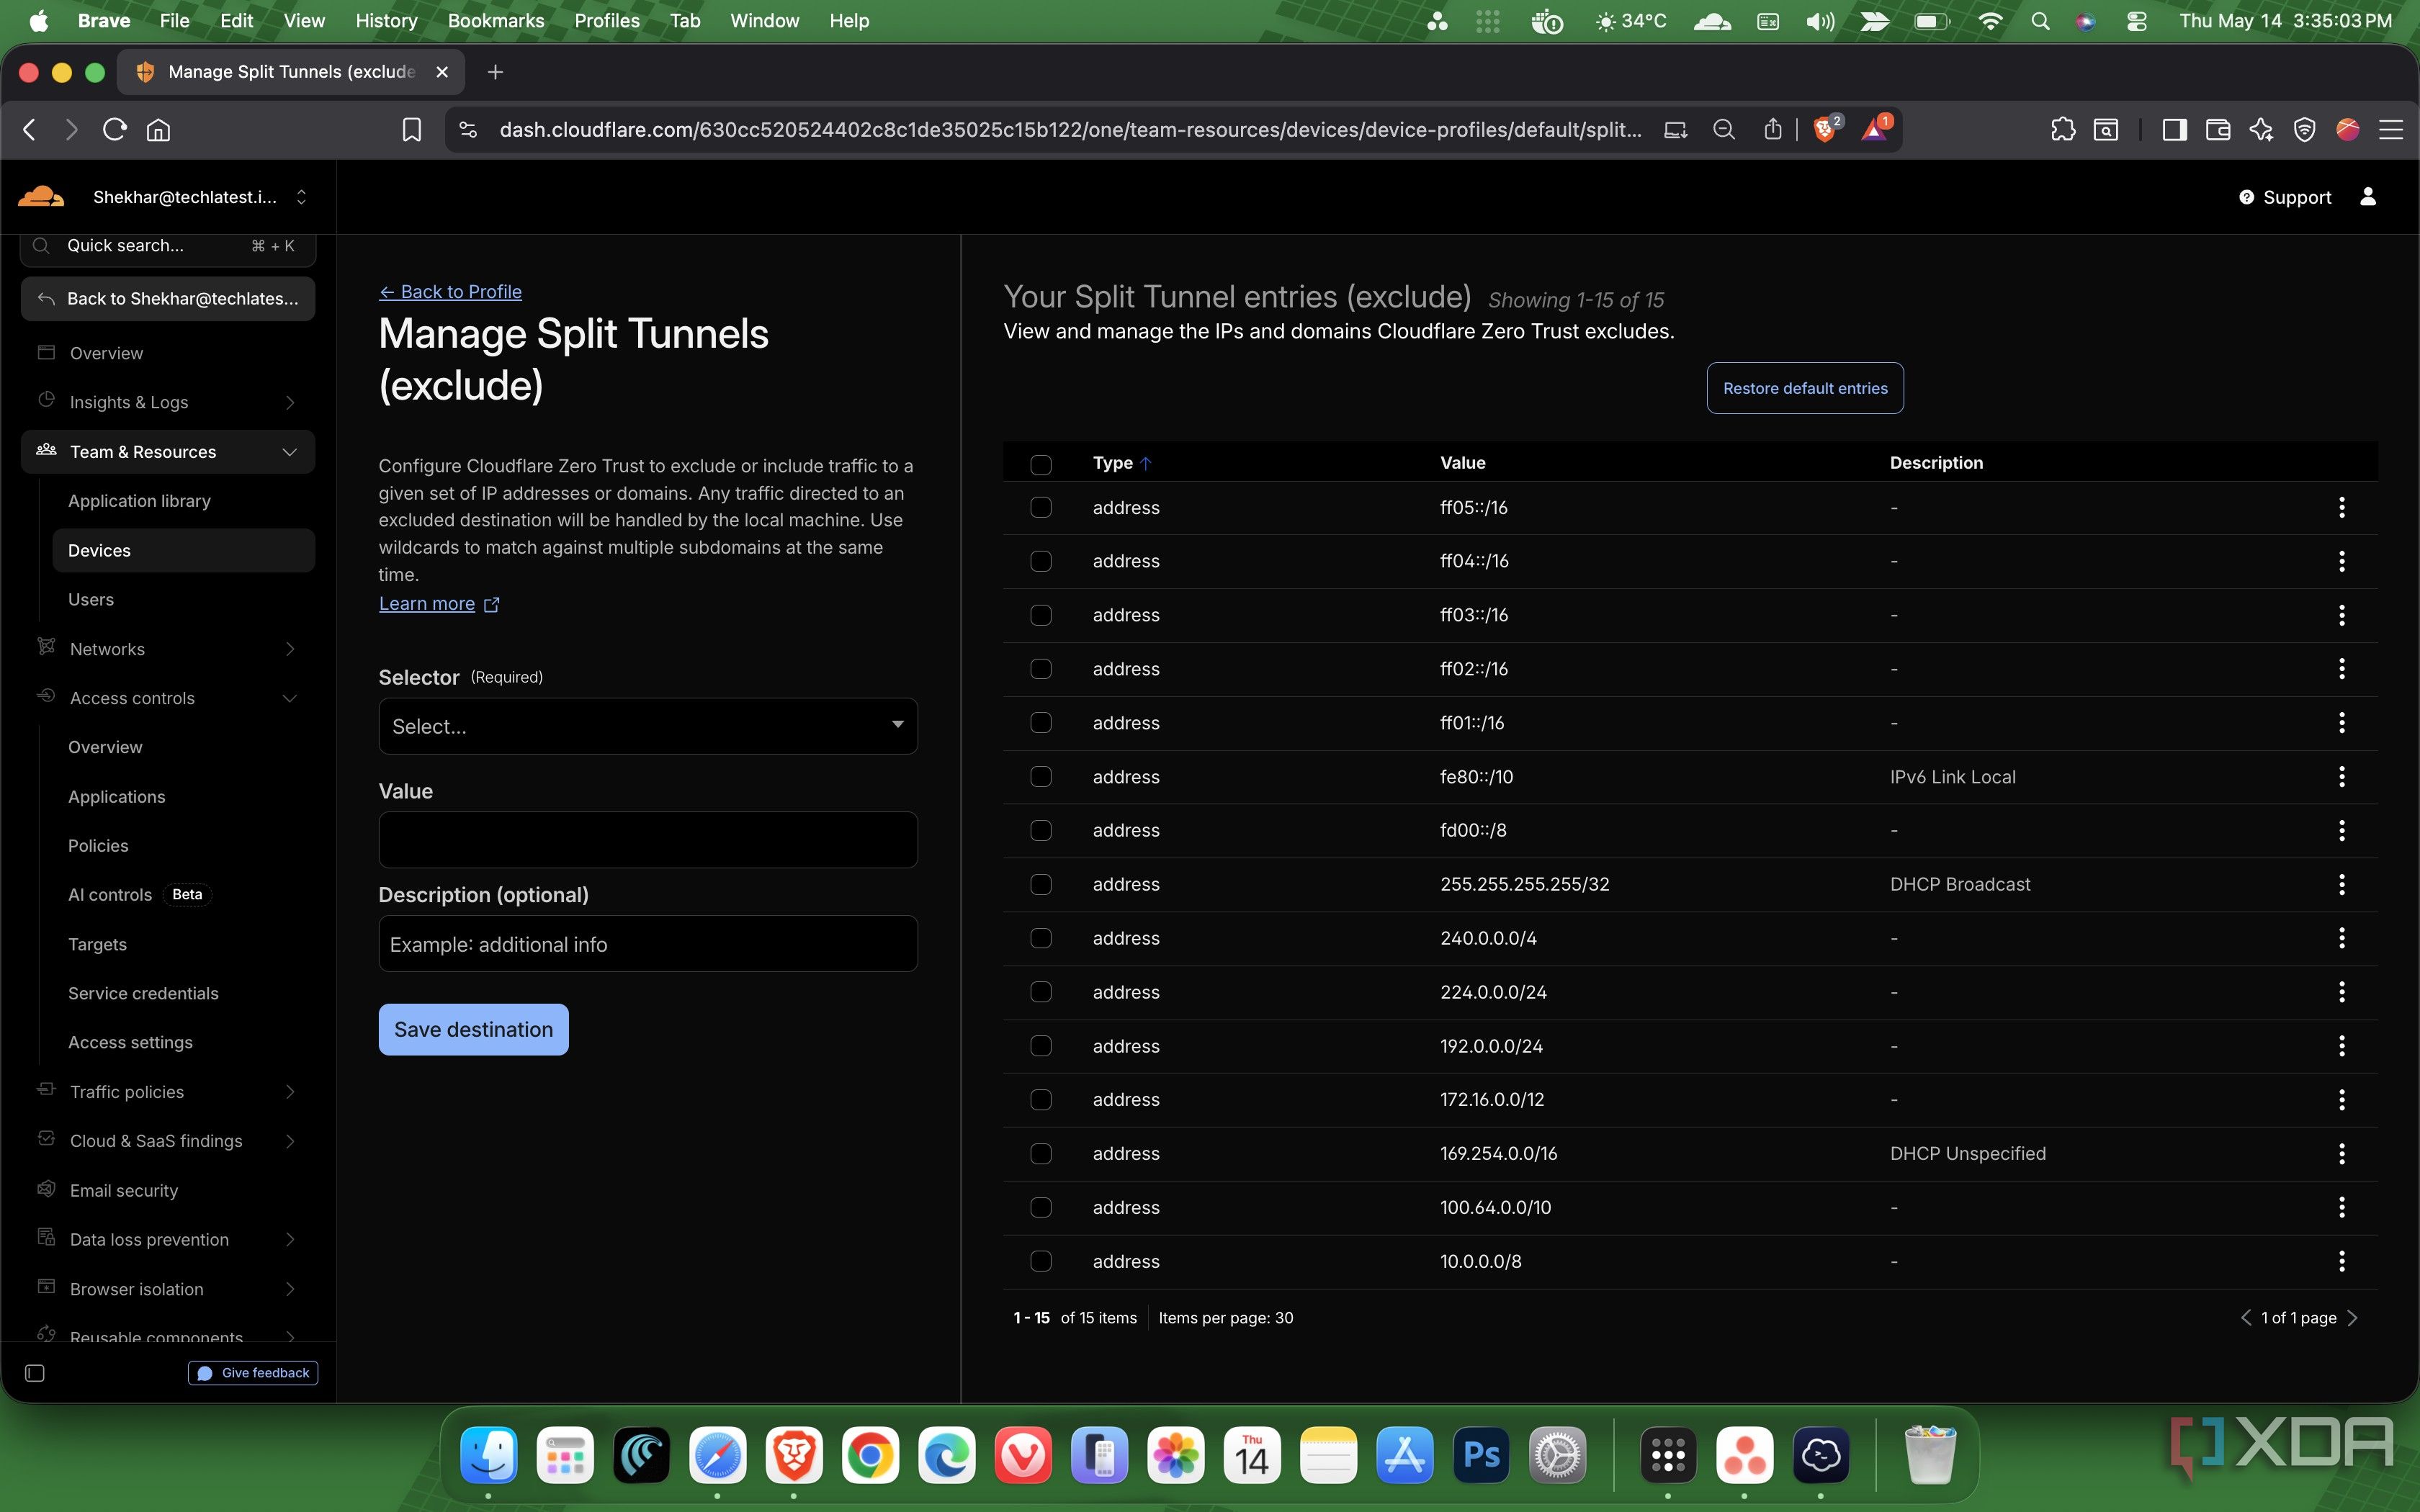Check the box for 100.64.0.0/10 entry
The height and width of the screenshot is (1512, 2420).
[1041, 1208]
